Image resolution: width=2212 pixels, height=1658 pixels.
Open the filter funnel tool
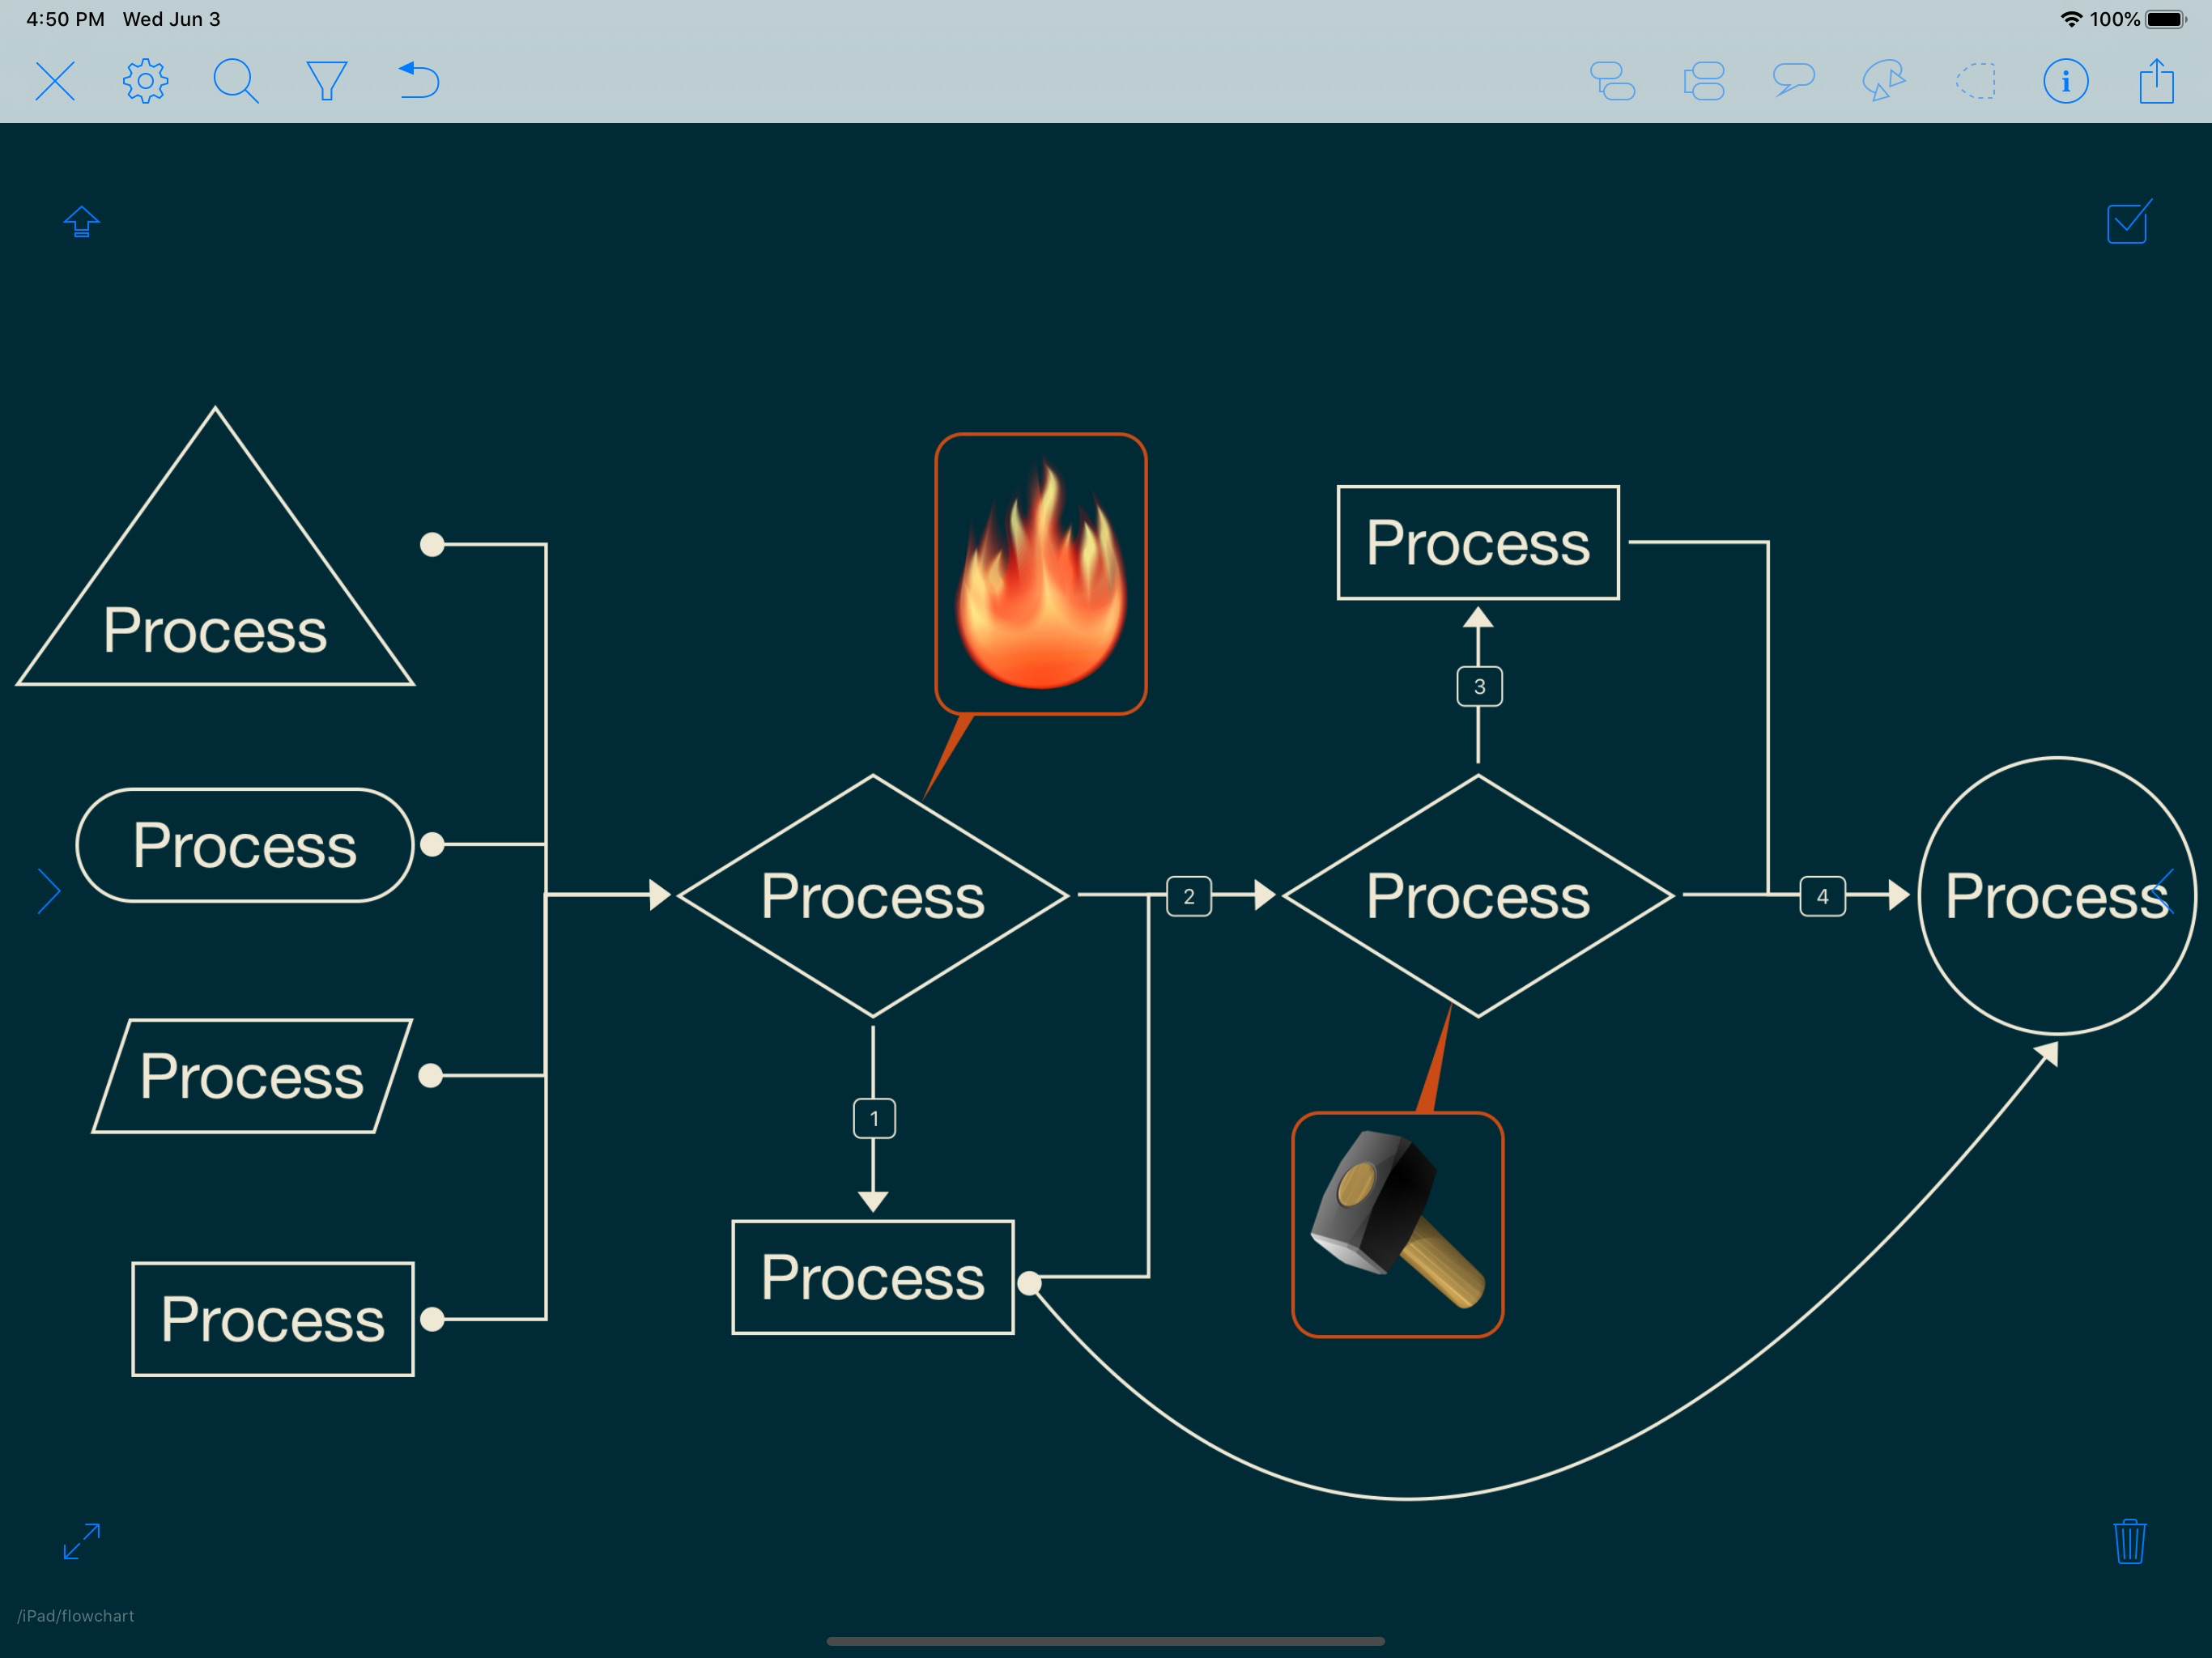326,81
